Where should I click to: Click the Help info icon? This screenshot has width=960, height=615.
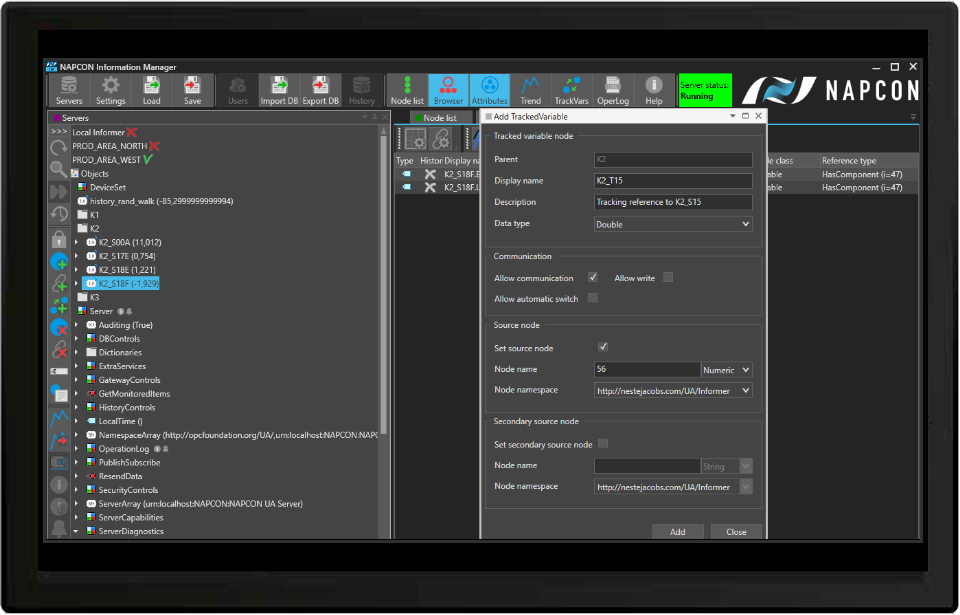click(x=654, y=90)
